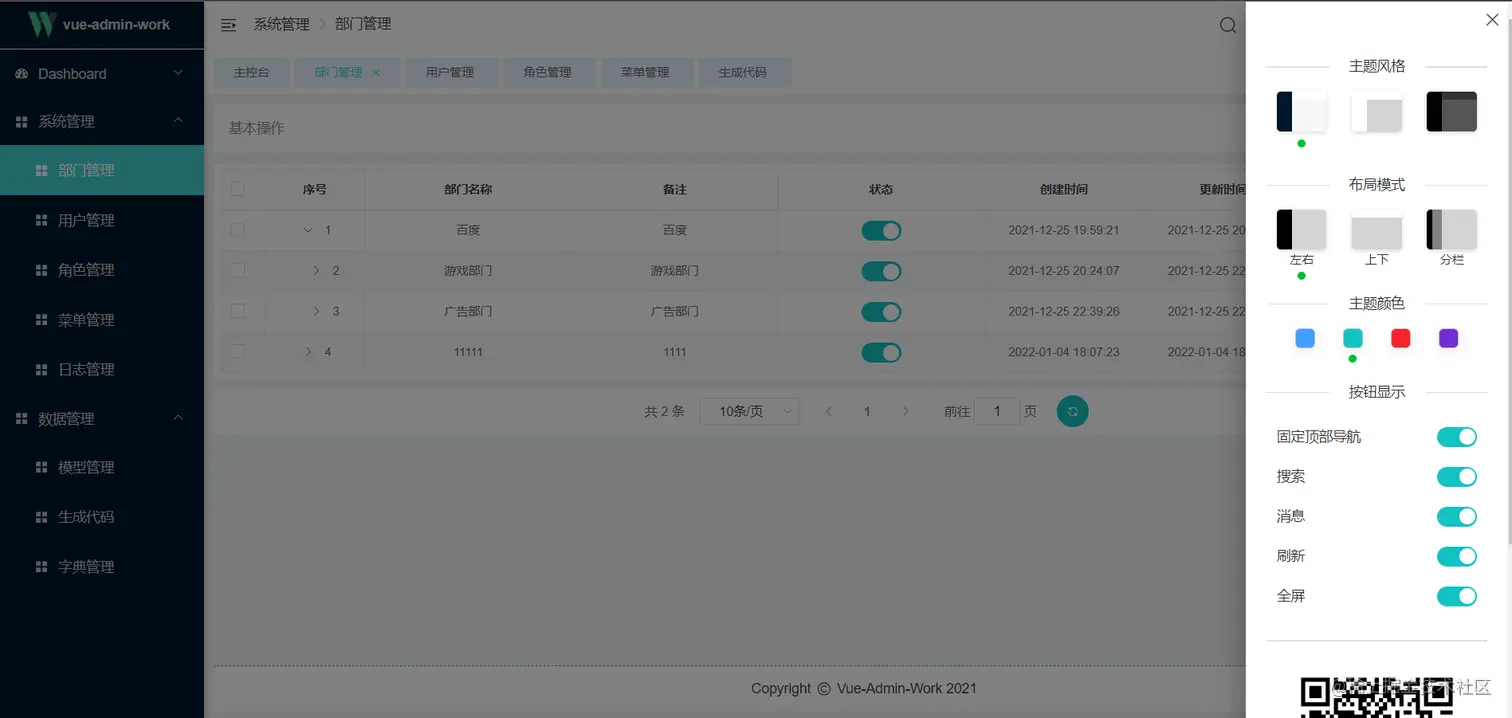
Task: Toggle the status switch for 百度 row
Action: 881,231
